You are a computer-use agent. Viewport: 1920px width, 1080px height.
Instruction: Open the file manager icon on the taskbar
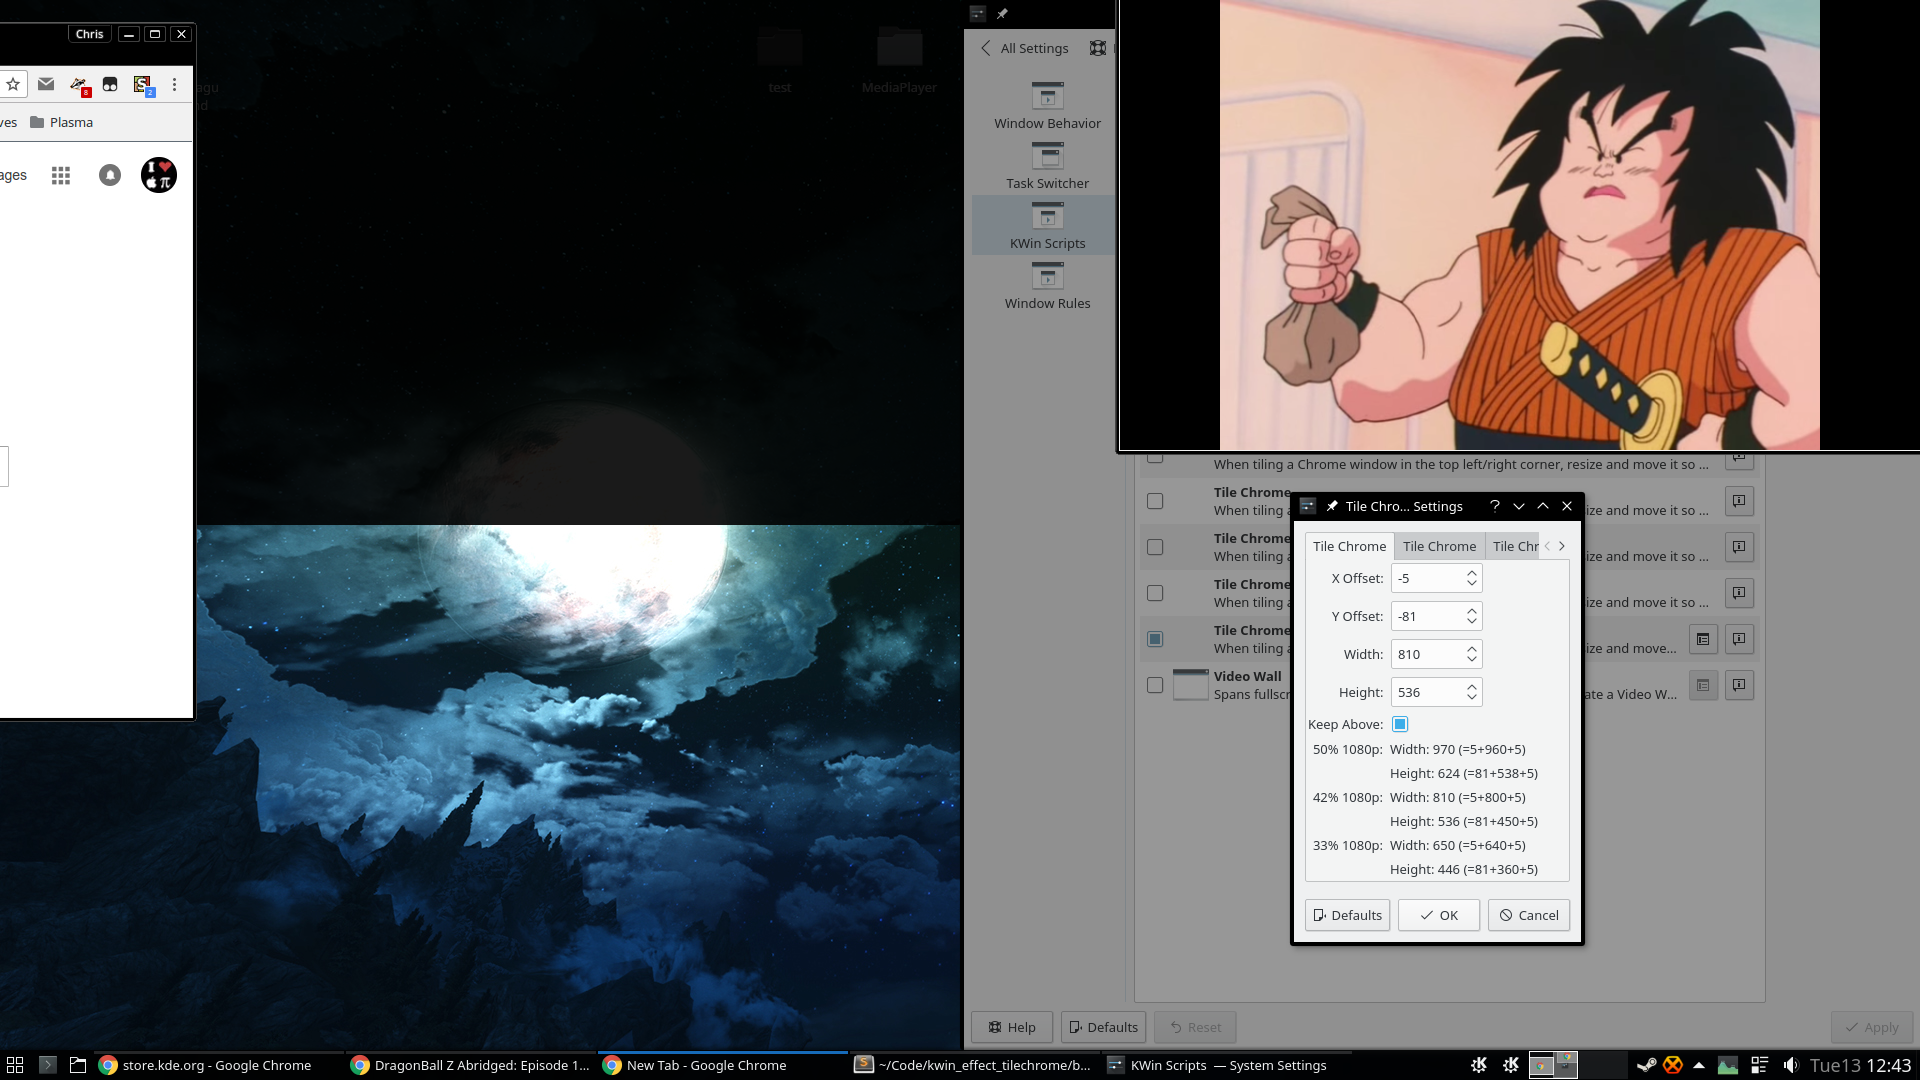coord(78,1065)
